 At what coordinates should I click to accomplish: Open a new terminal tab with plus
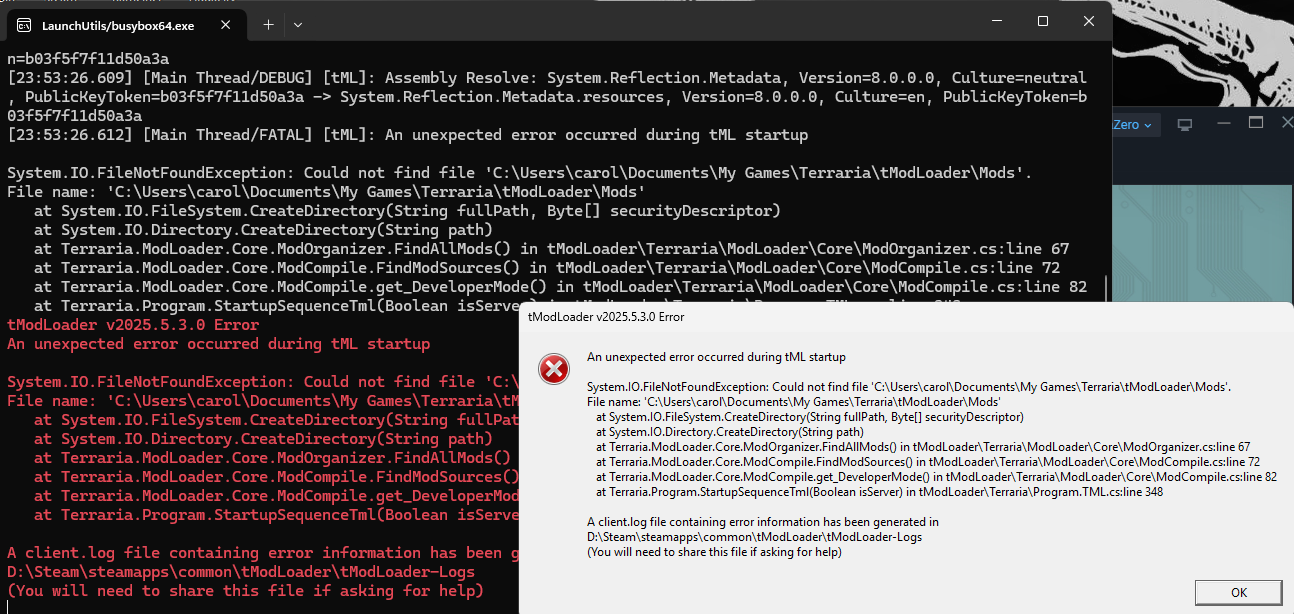point(268,23)
